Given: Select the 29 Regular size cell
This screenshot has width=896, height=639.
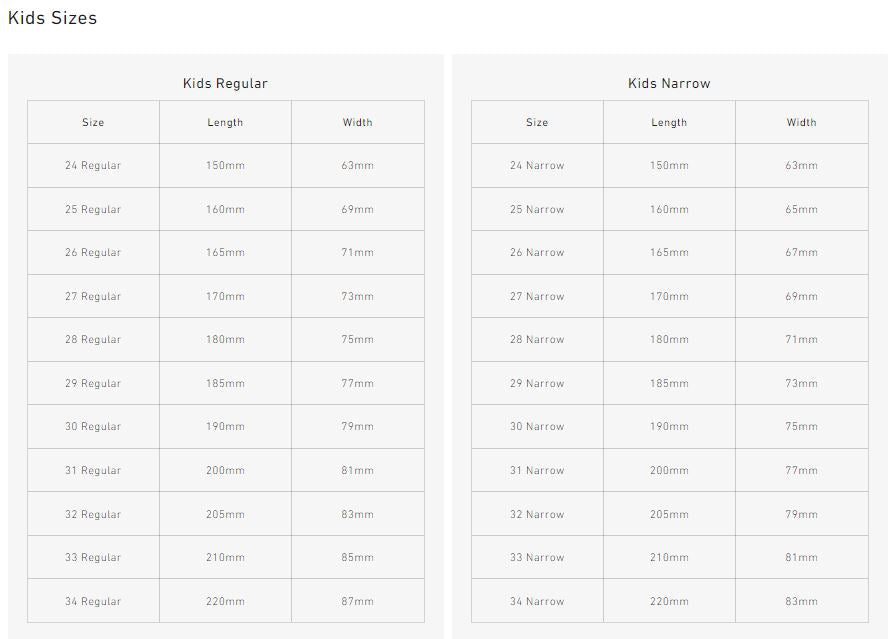Looking at the screenshot, I should pyautogui.click(x=93, y=383).
